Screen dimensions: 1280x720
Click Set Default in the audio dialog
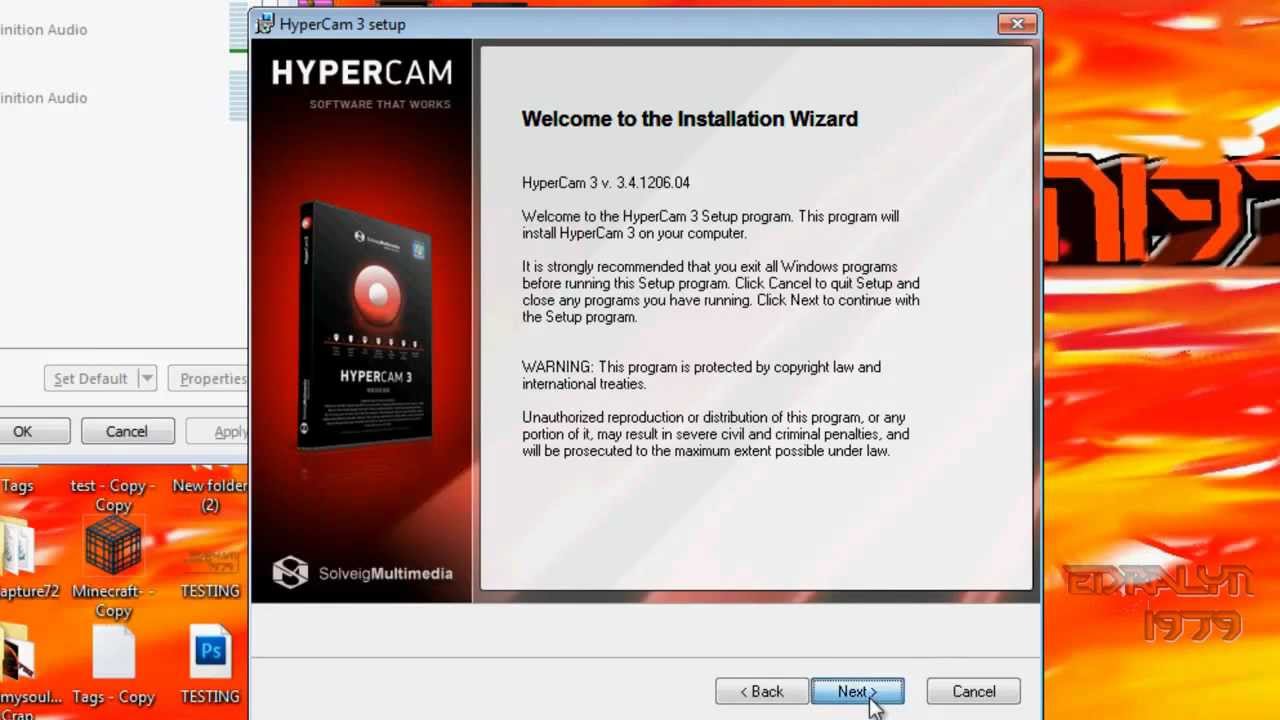[90, 379]
